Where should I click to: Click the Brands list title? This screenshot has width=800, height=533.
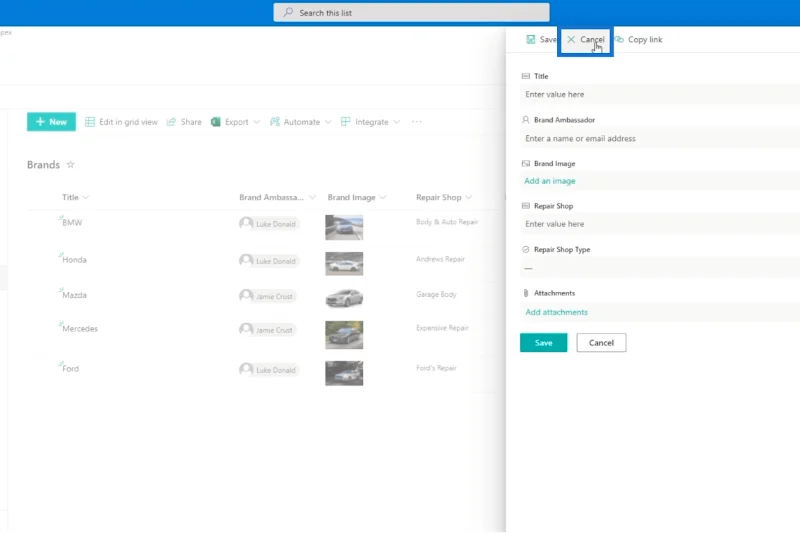click(43, 165)
